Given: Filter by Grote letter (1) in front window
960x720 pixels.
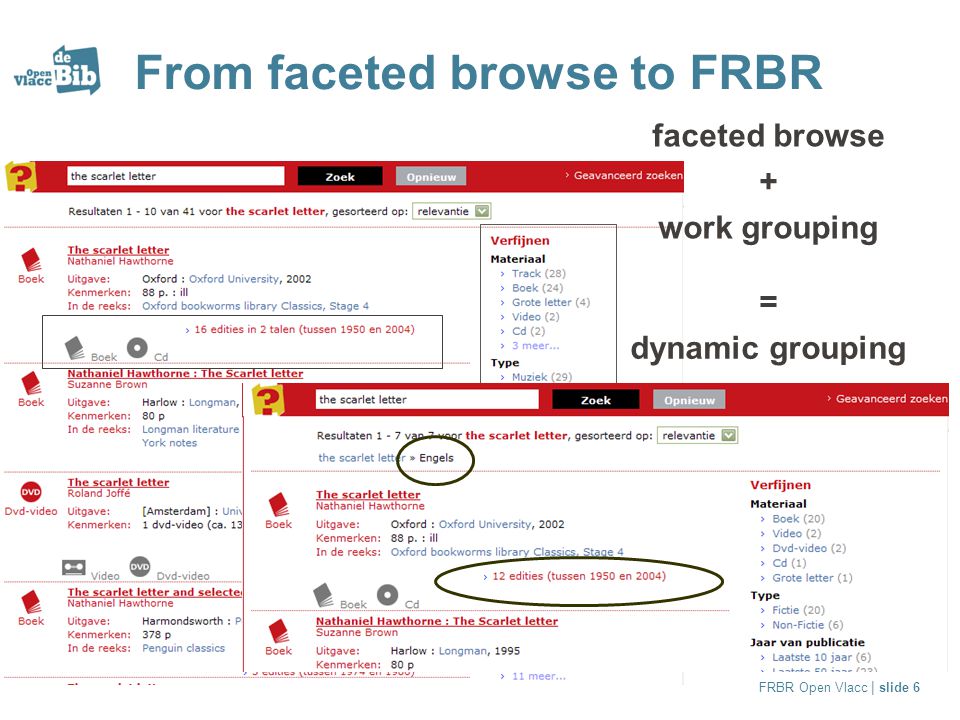Looking at the screenshot, I should coord(812,577).
